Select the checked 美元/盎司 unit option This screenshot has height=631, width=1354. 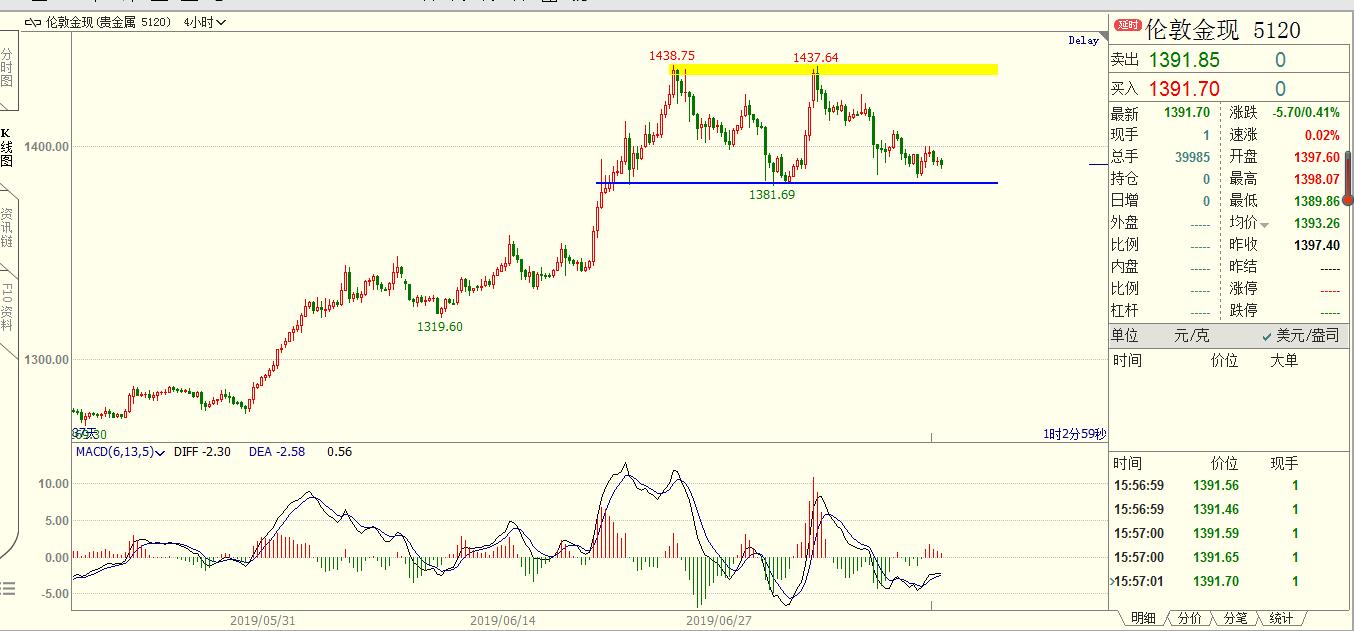pos(1300,336)
